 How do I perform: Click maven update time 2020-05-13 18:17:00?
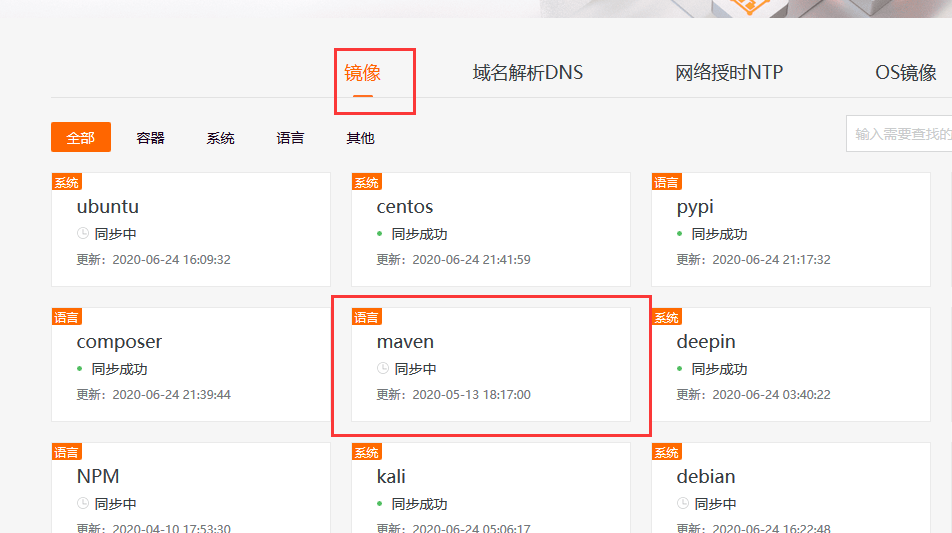point(471,395)
